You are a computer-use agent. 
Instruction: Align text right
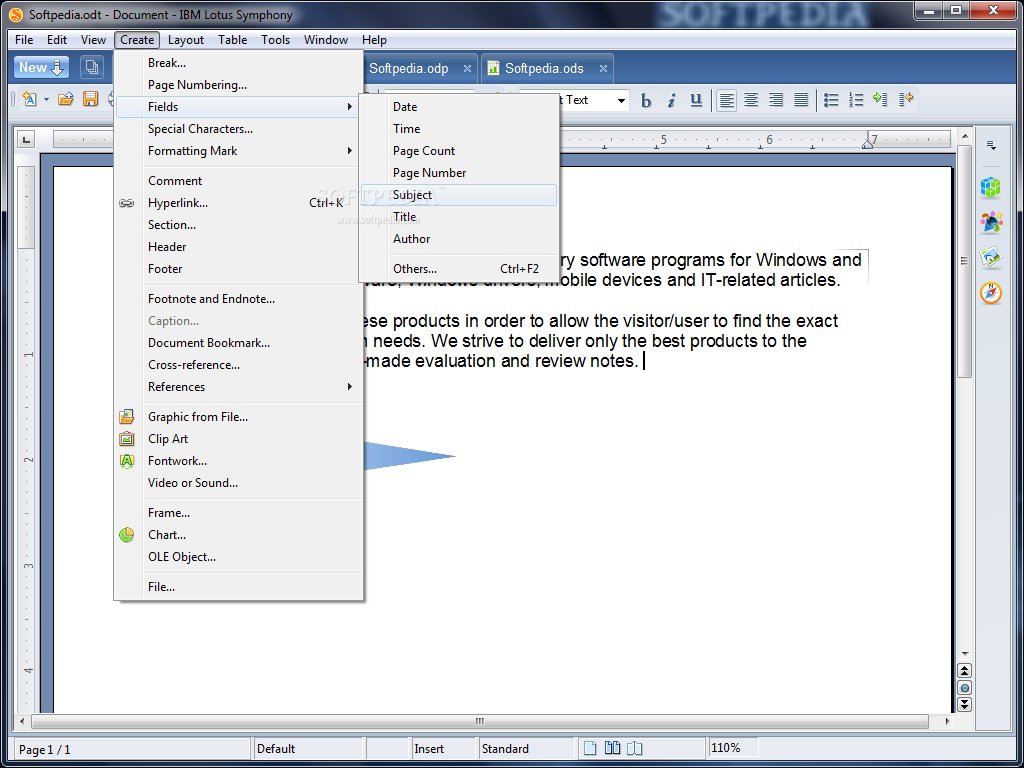point(776,100)
